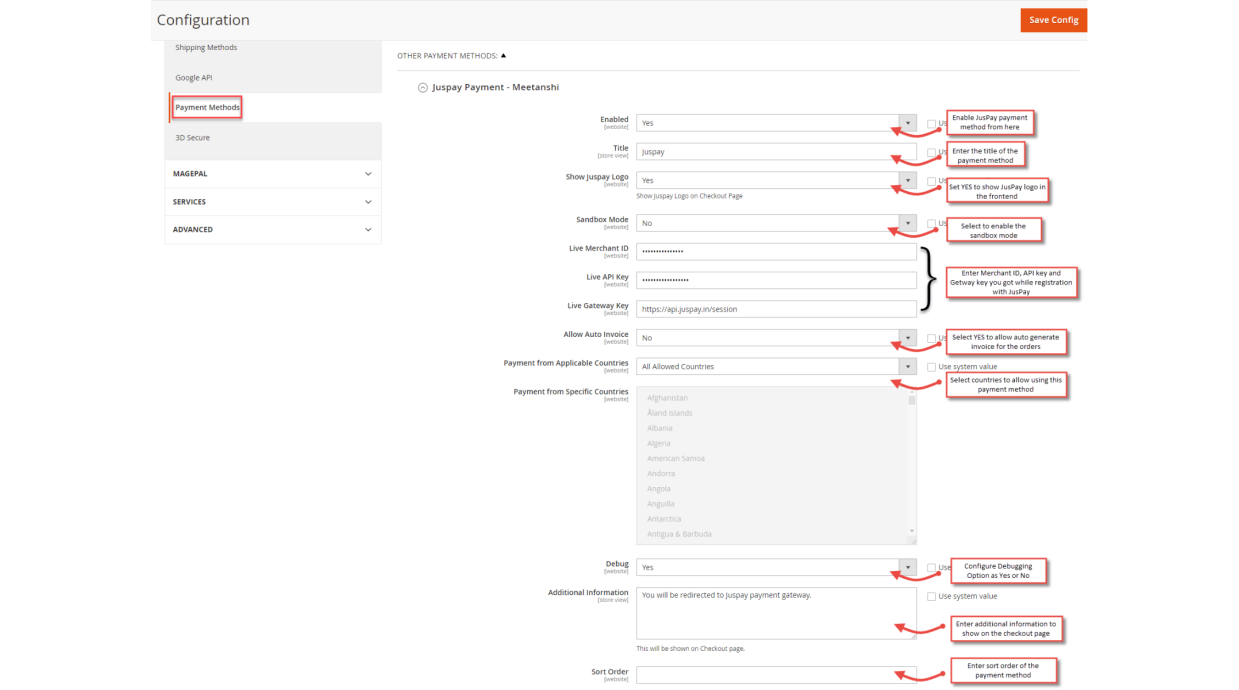Image resolution: width=1239 pixels, height=690 pixels.
Task: Click the Configuration page heading
Action: (203, 20)
